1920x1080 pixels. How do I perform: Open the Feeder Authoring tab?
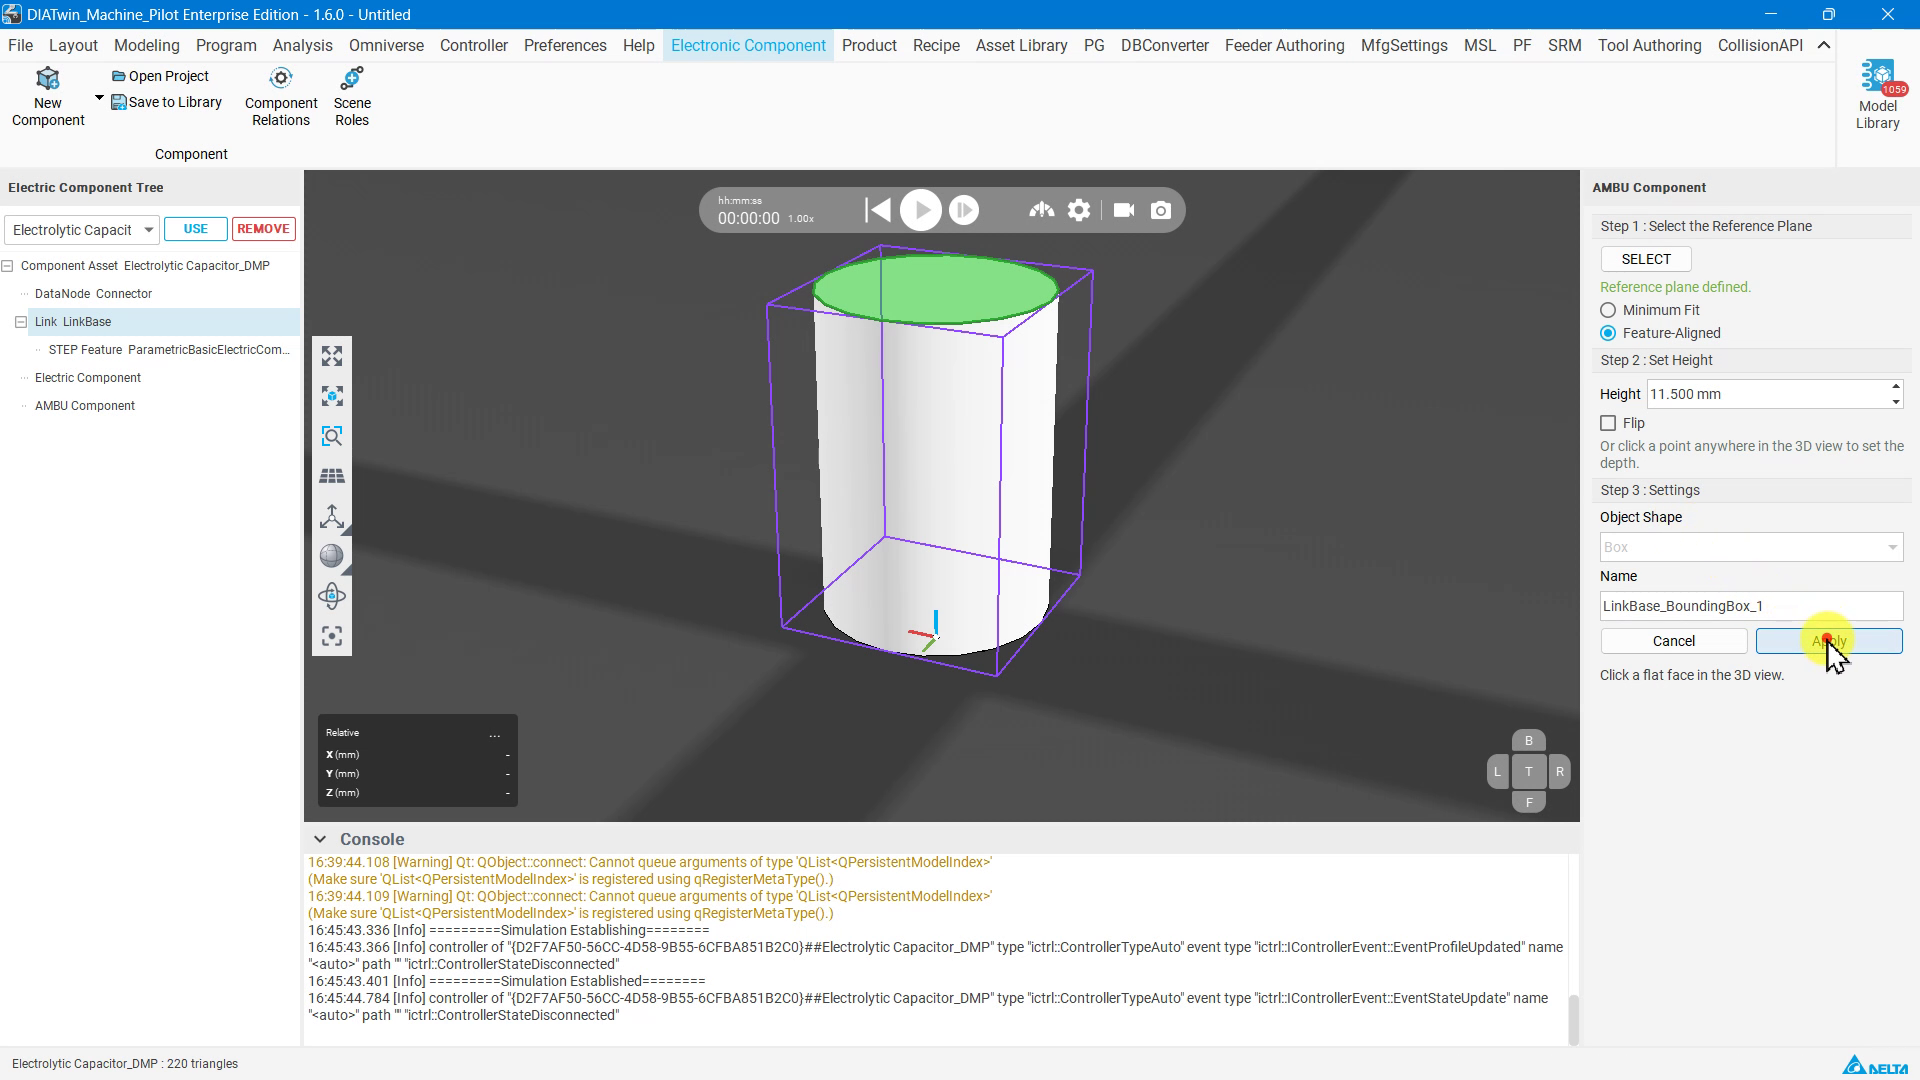click(x=1284, y=45)
